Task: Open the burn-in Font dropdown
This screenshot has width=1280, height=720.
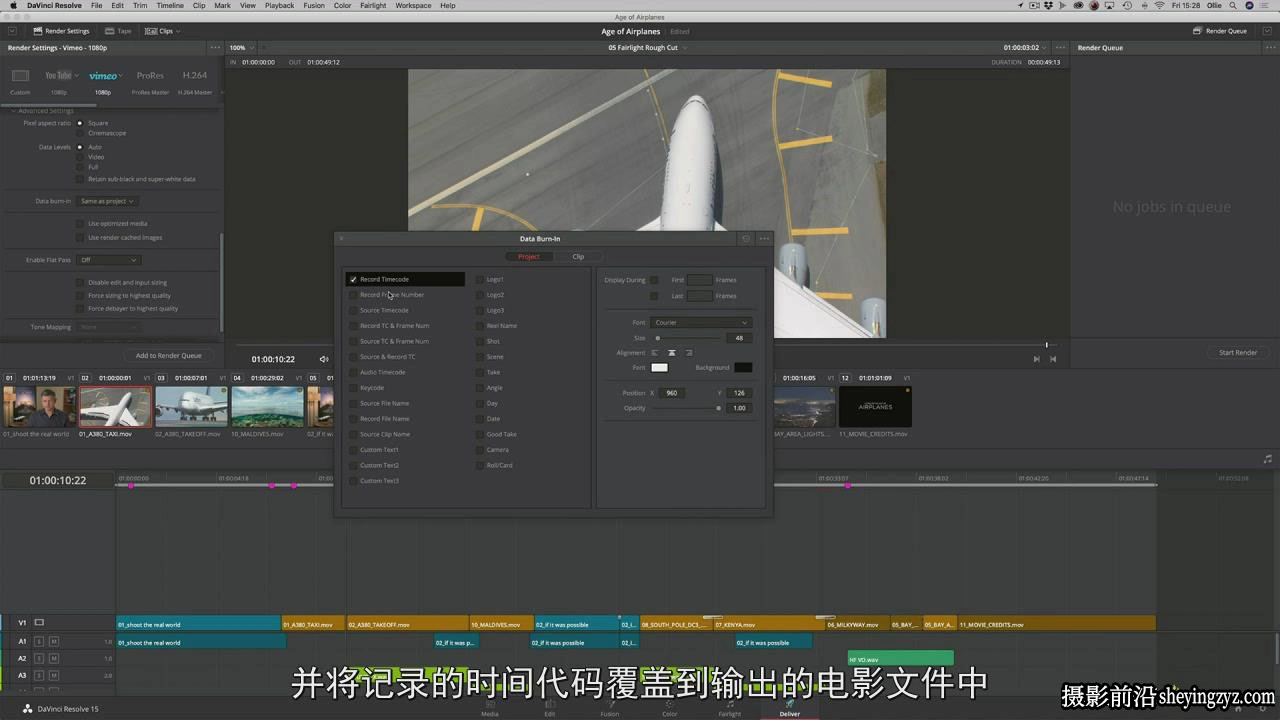Action: pyautogui.click(x=701, y=323)
